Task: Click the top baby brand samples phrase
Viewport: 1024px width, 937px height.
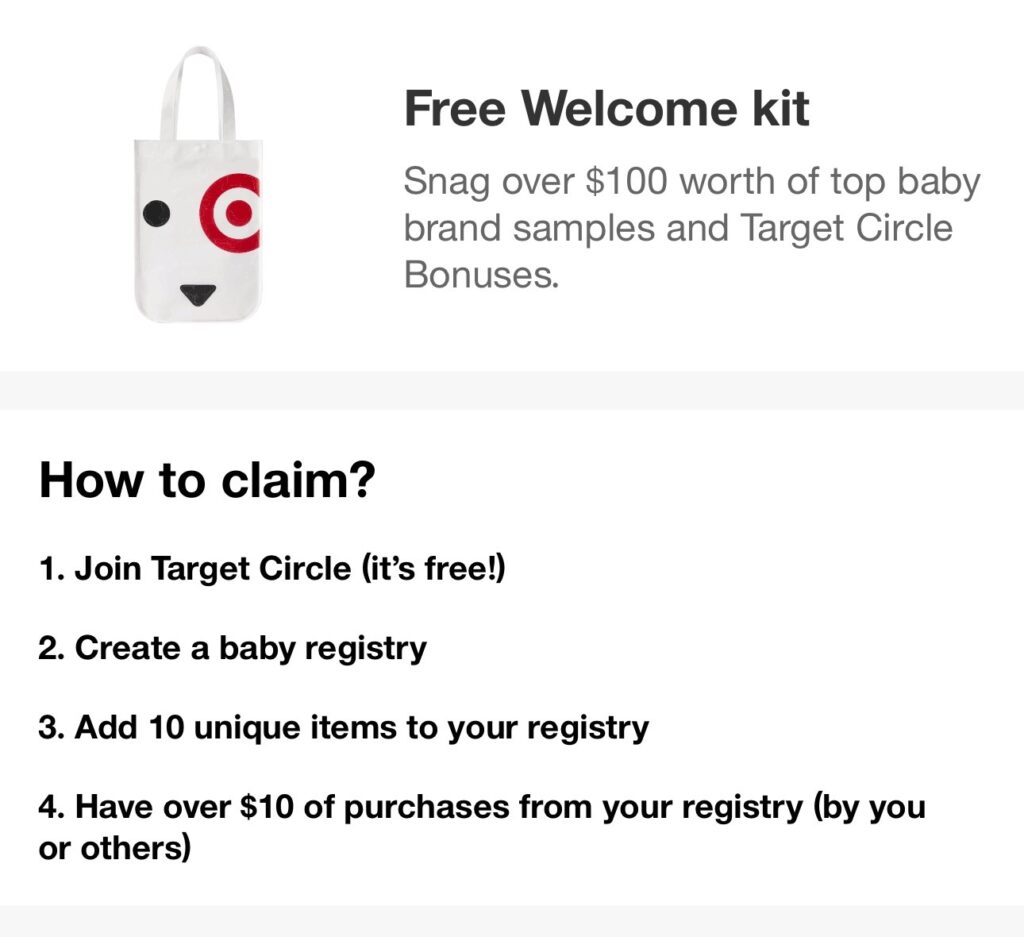Action: [692, 205]
